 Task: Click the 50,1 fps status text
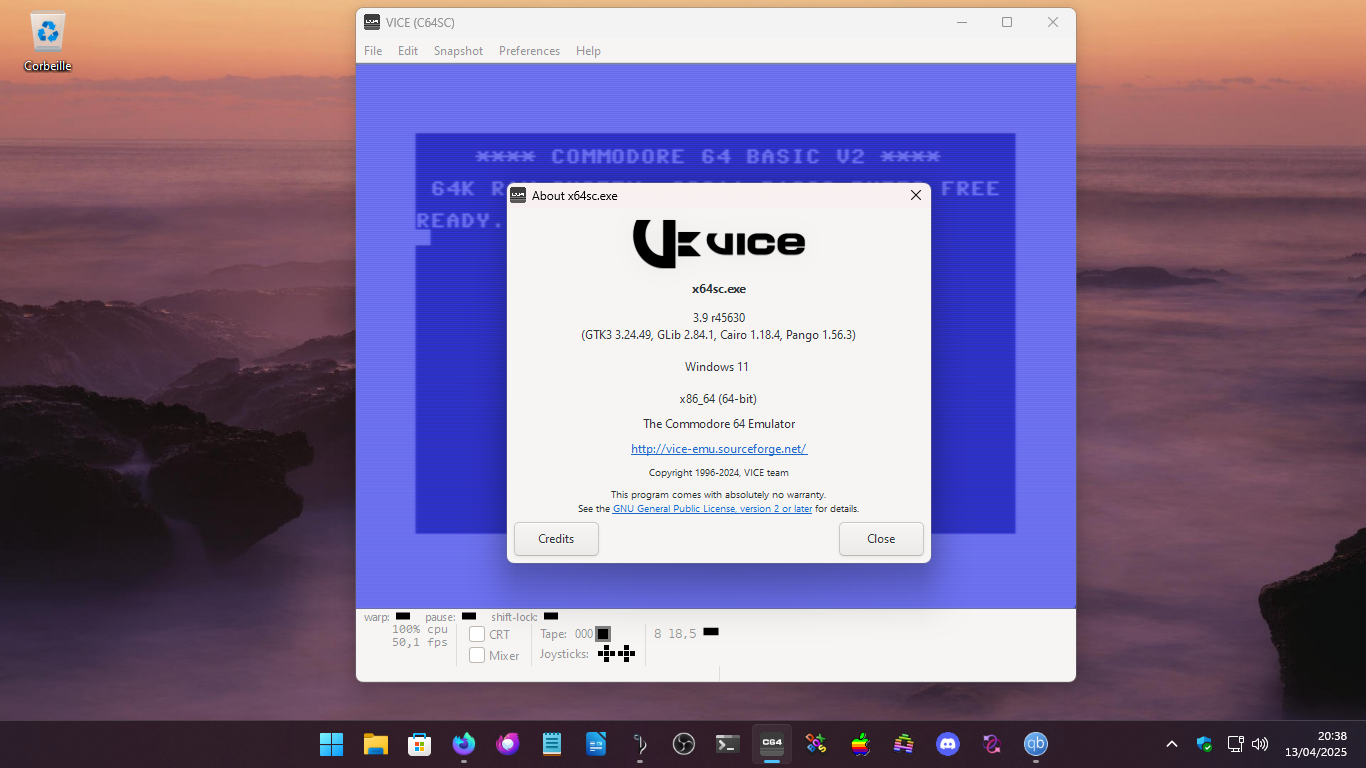(x=420, y=642)
